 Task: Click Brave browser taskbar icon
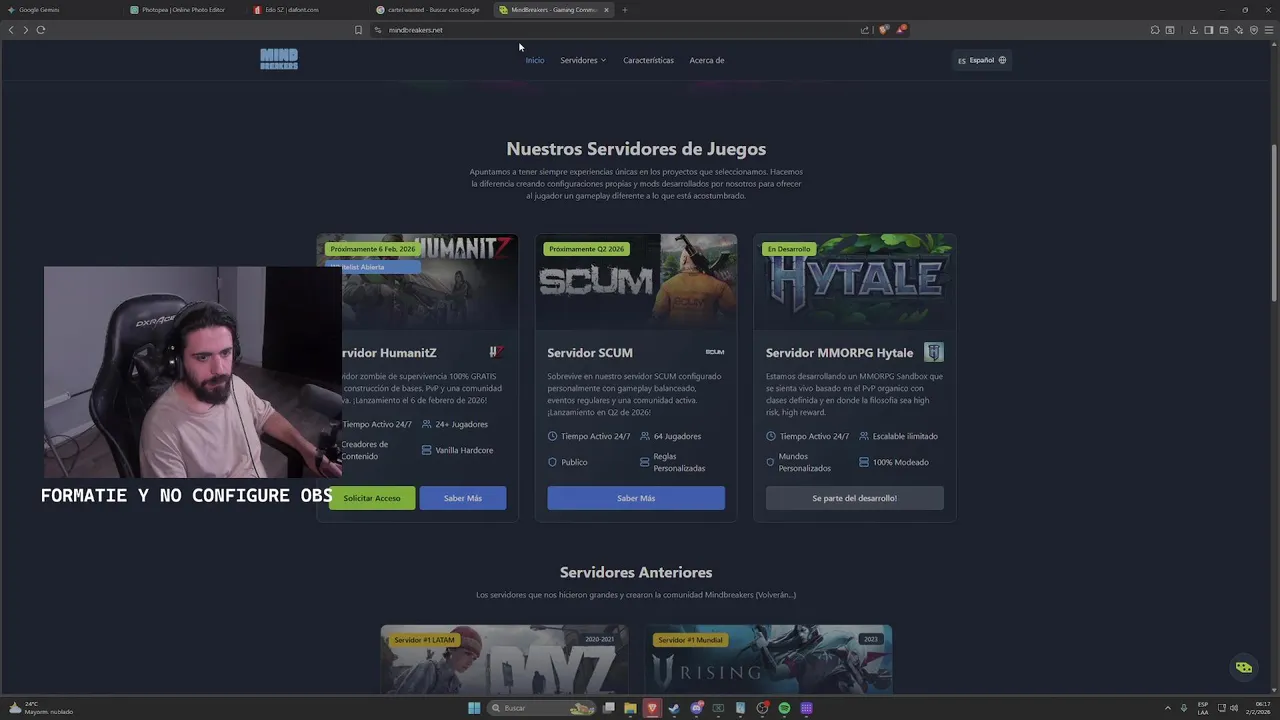coord(652,708)
